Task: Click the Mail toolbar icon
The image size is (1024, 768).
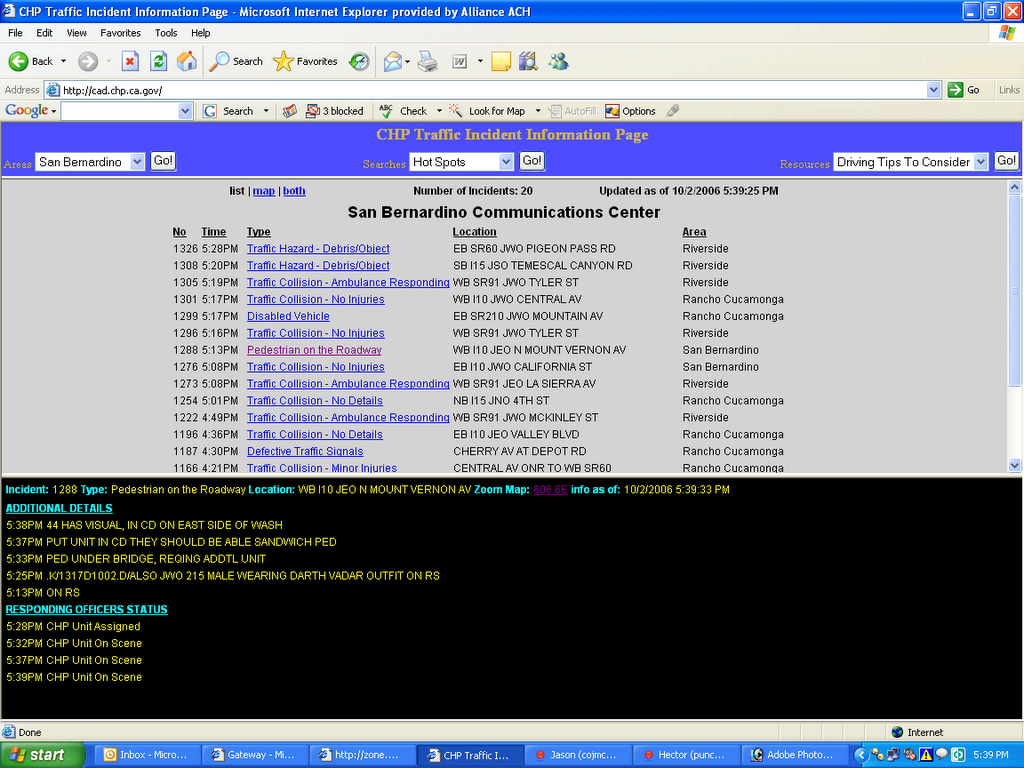Action: coord(392,62)
